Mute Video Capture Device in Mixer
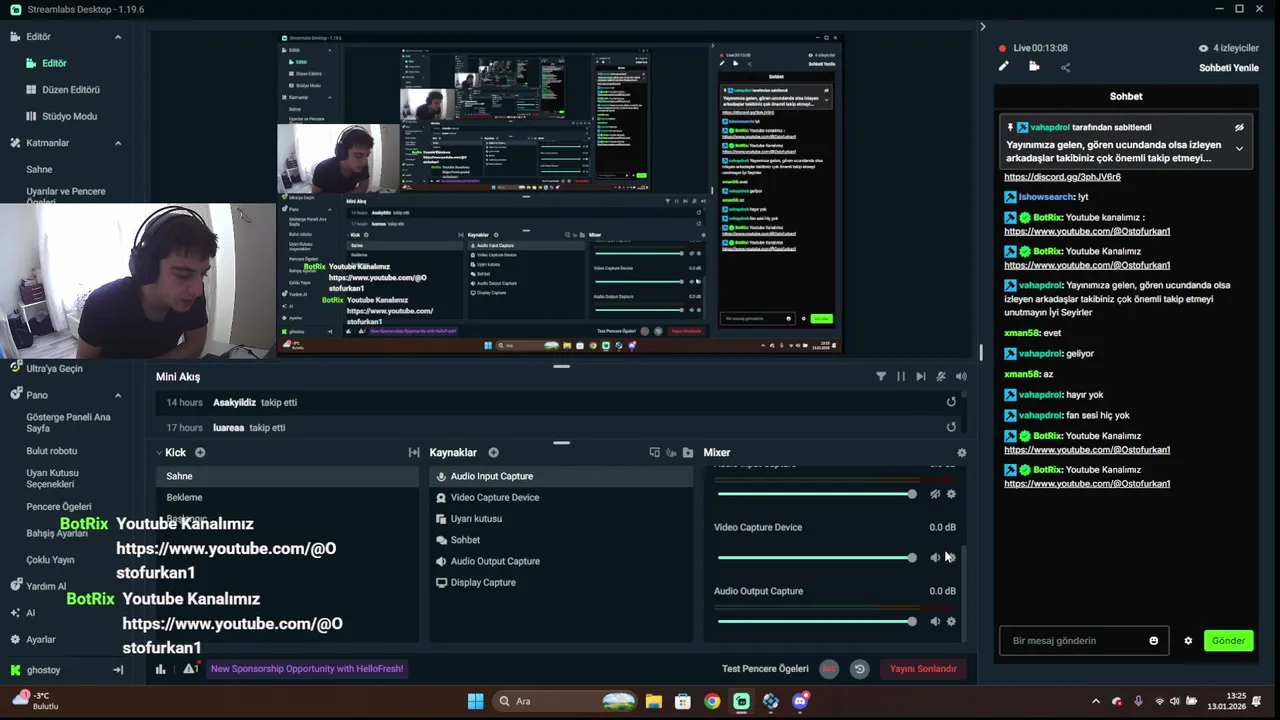Viewport: 1280px width, 720px height. coord(935,557)
